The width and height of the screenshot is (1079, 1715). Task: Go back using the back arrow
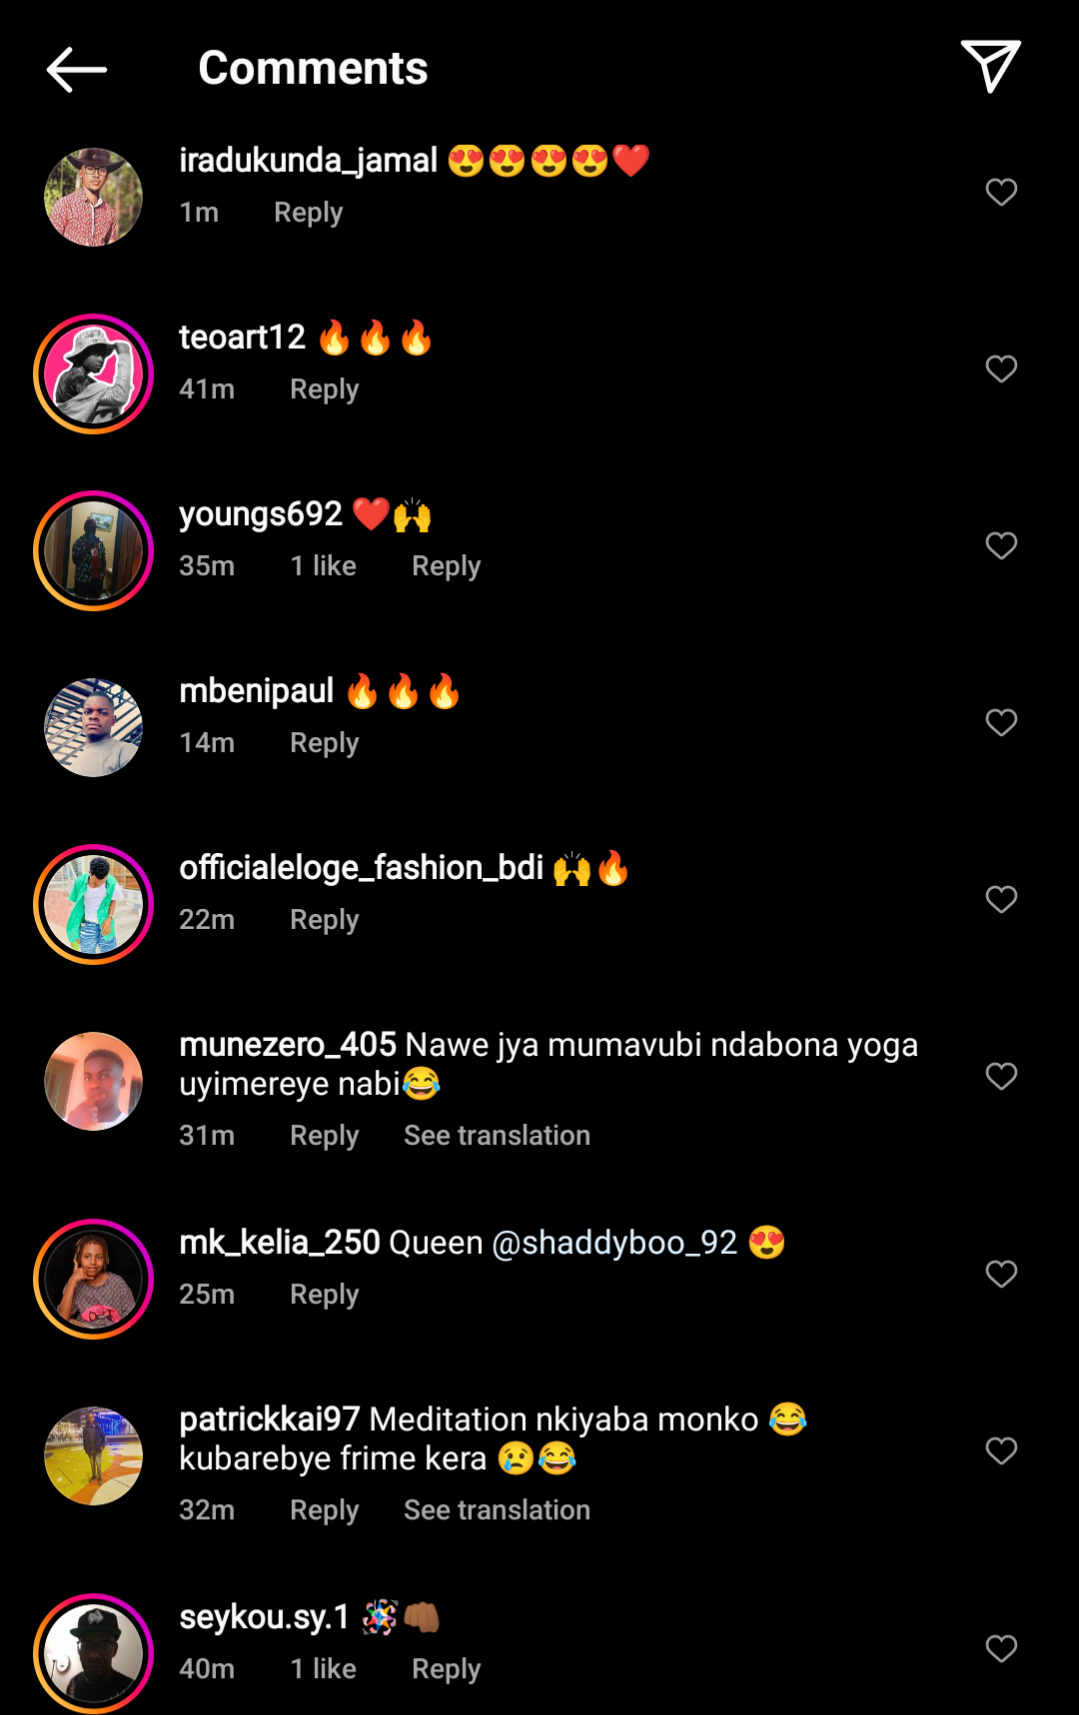(76, 69)
